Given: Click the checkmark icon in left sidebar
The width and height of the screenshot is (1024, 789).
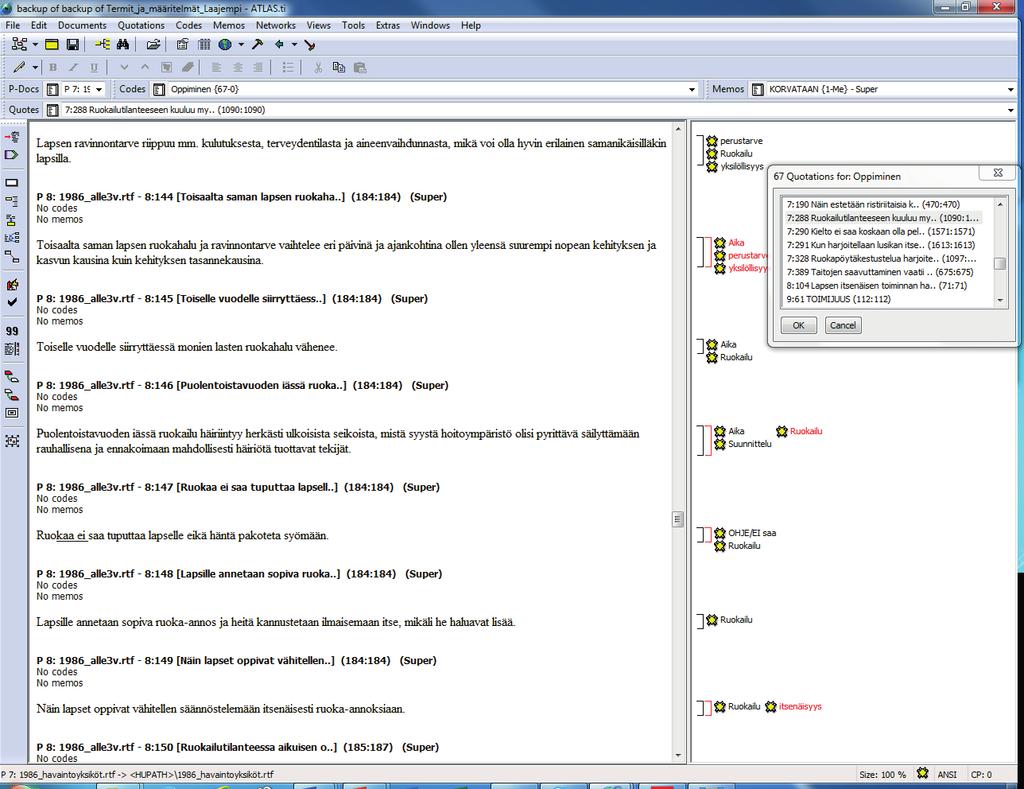Looking at the screenshot, I should tap(12, 302).
